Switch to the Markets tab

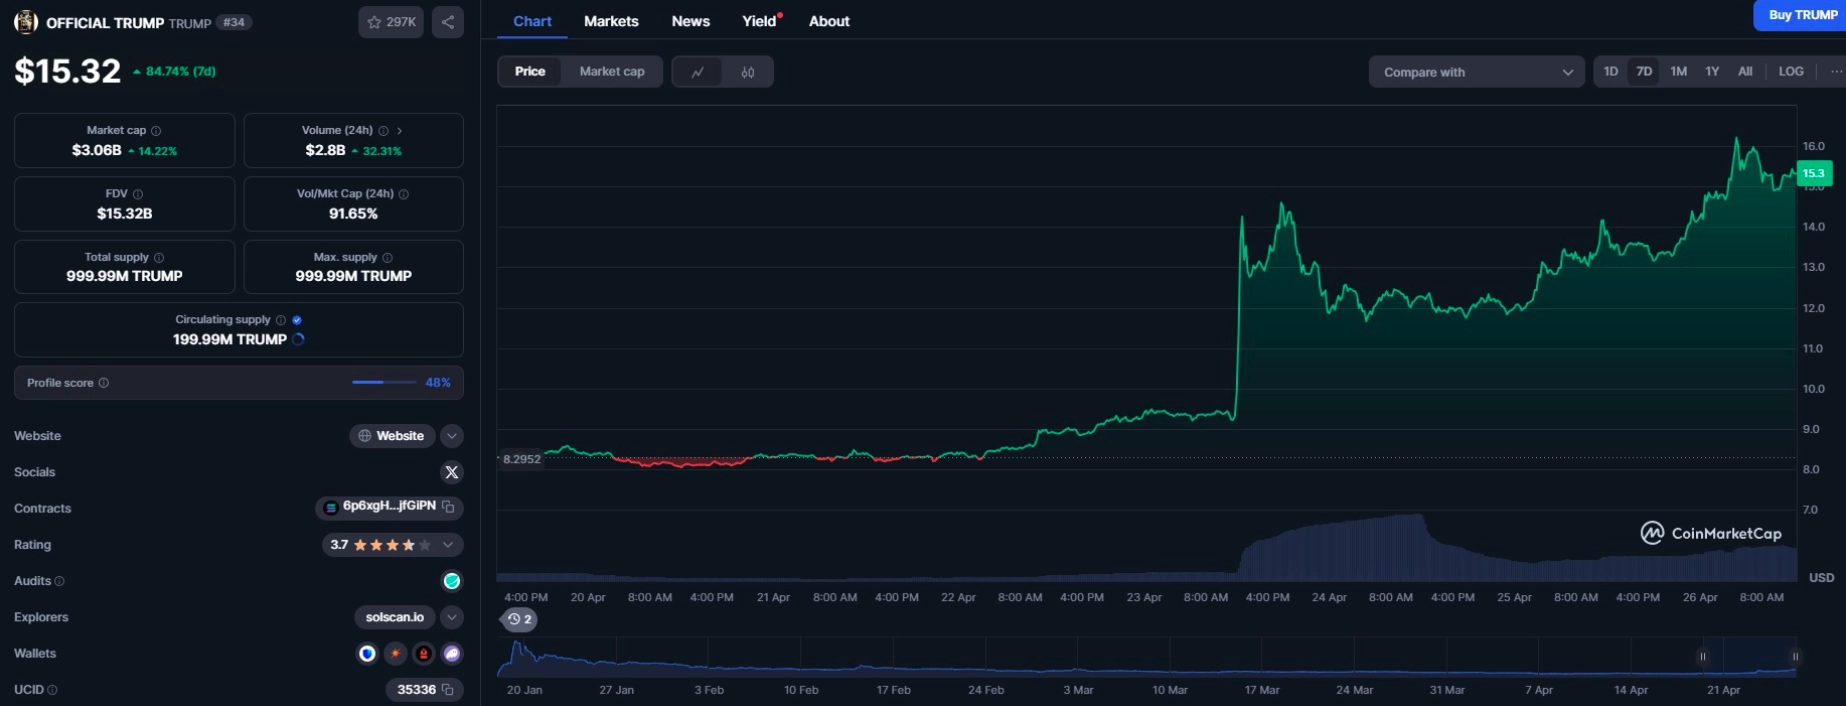pyautogui.click(x=611, y=21)
